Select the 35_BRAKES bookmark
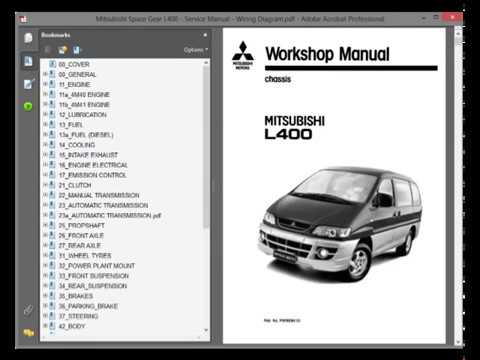Screen dimensions: 480x360 76,296
